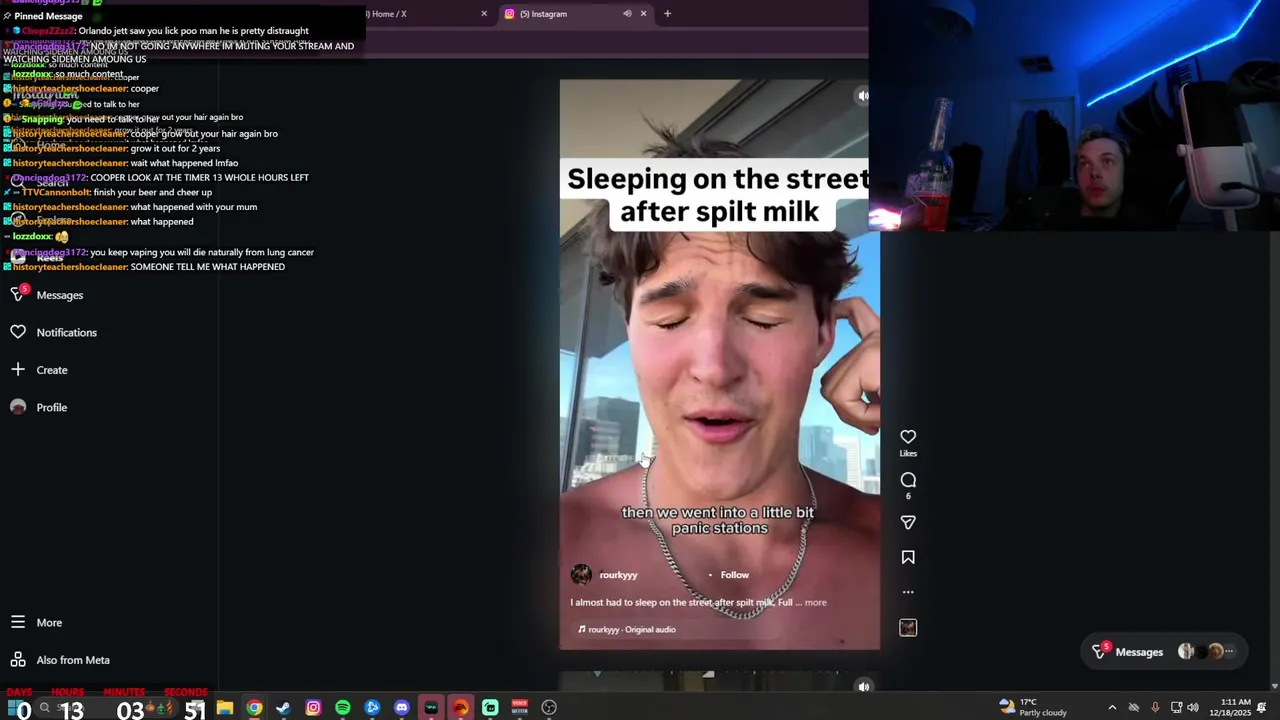This screenshot has width=1280, height=720.
Task: Open the reel's audio thumbnail
Action: [x=908, y=627]
